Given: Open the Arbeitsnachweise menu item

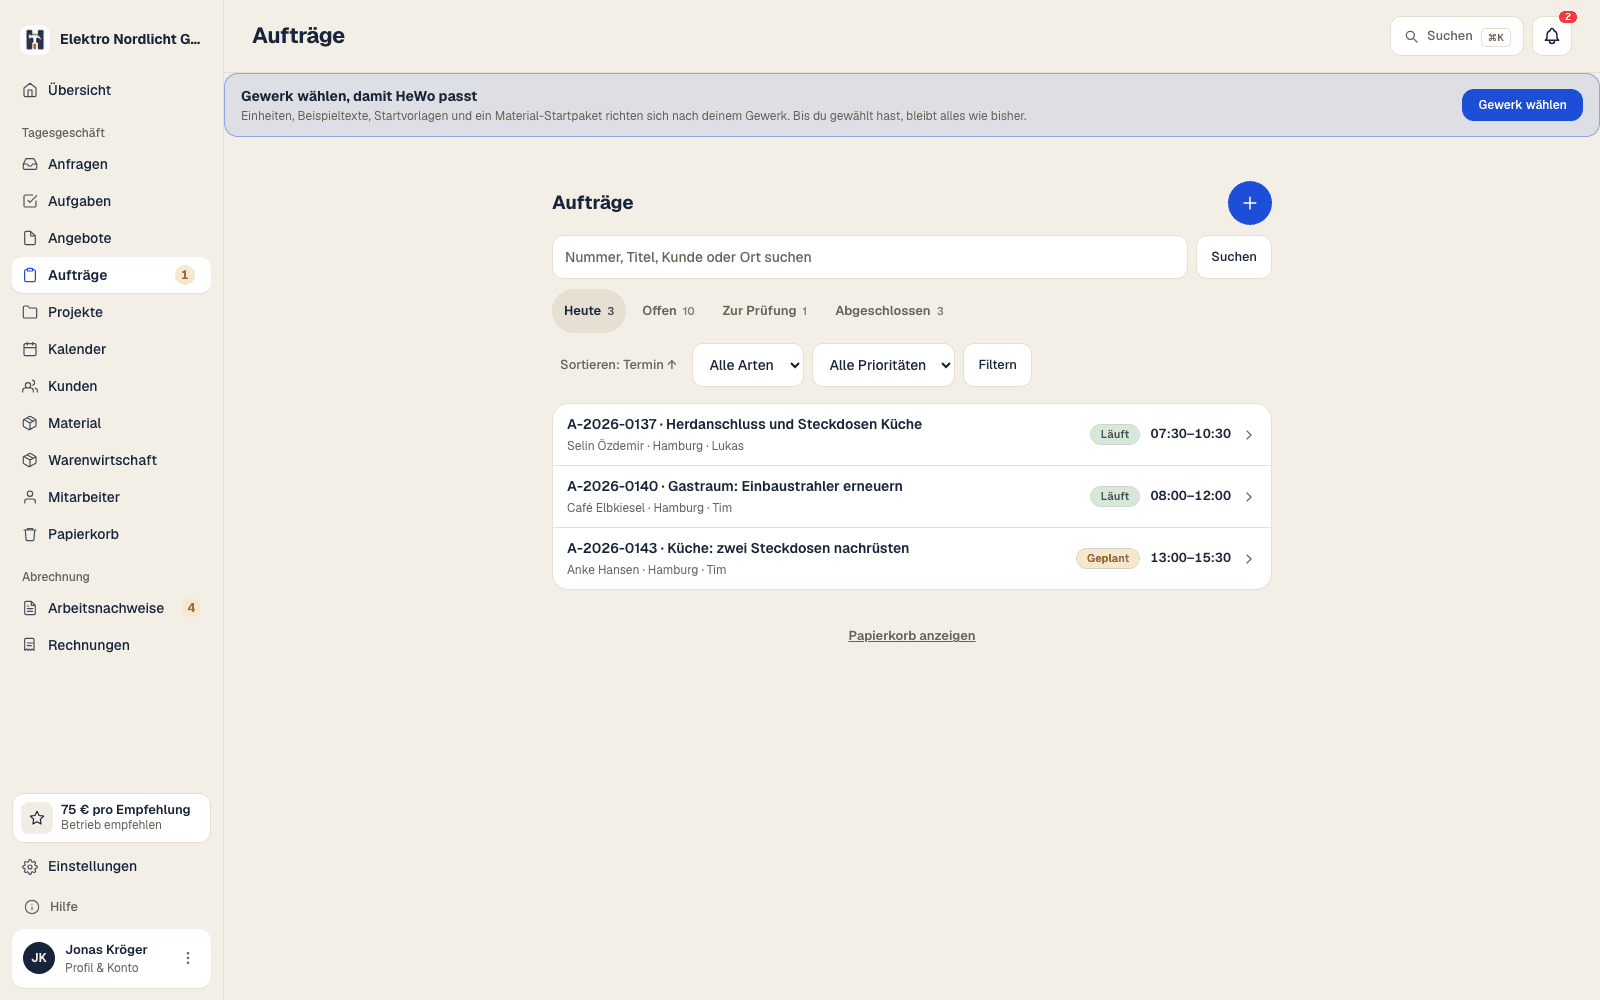Looking at the screenshot, I should [x=112, y=608].
